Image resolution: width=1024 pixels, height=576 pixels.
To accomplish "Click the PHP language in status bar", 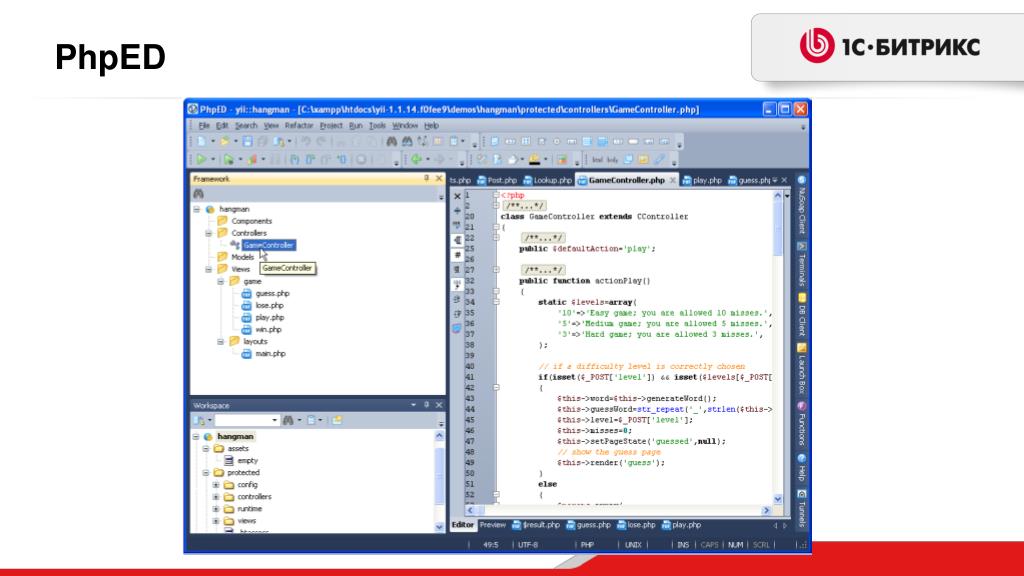I will (587, 545).
